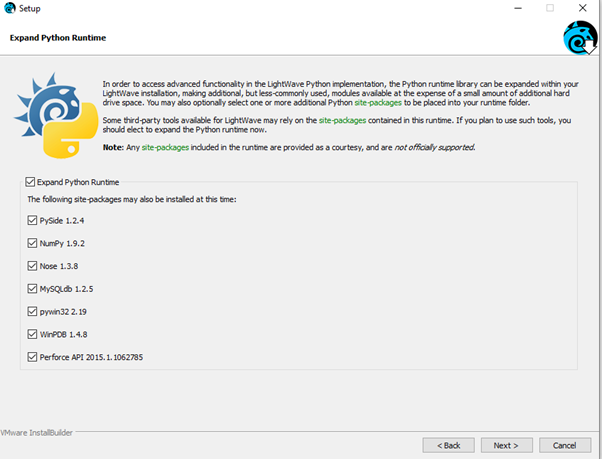Toggle the WinPDB 1.4.8 checkbox

tap(32, 334)
